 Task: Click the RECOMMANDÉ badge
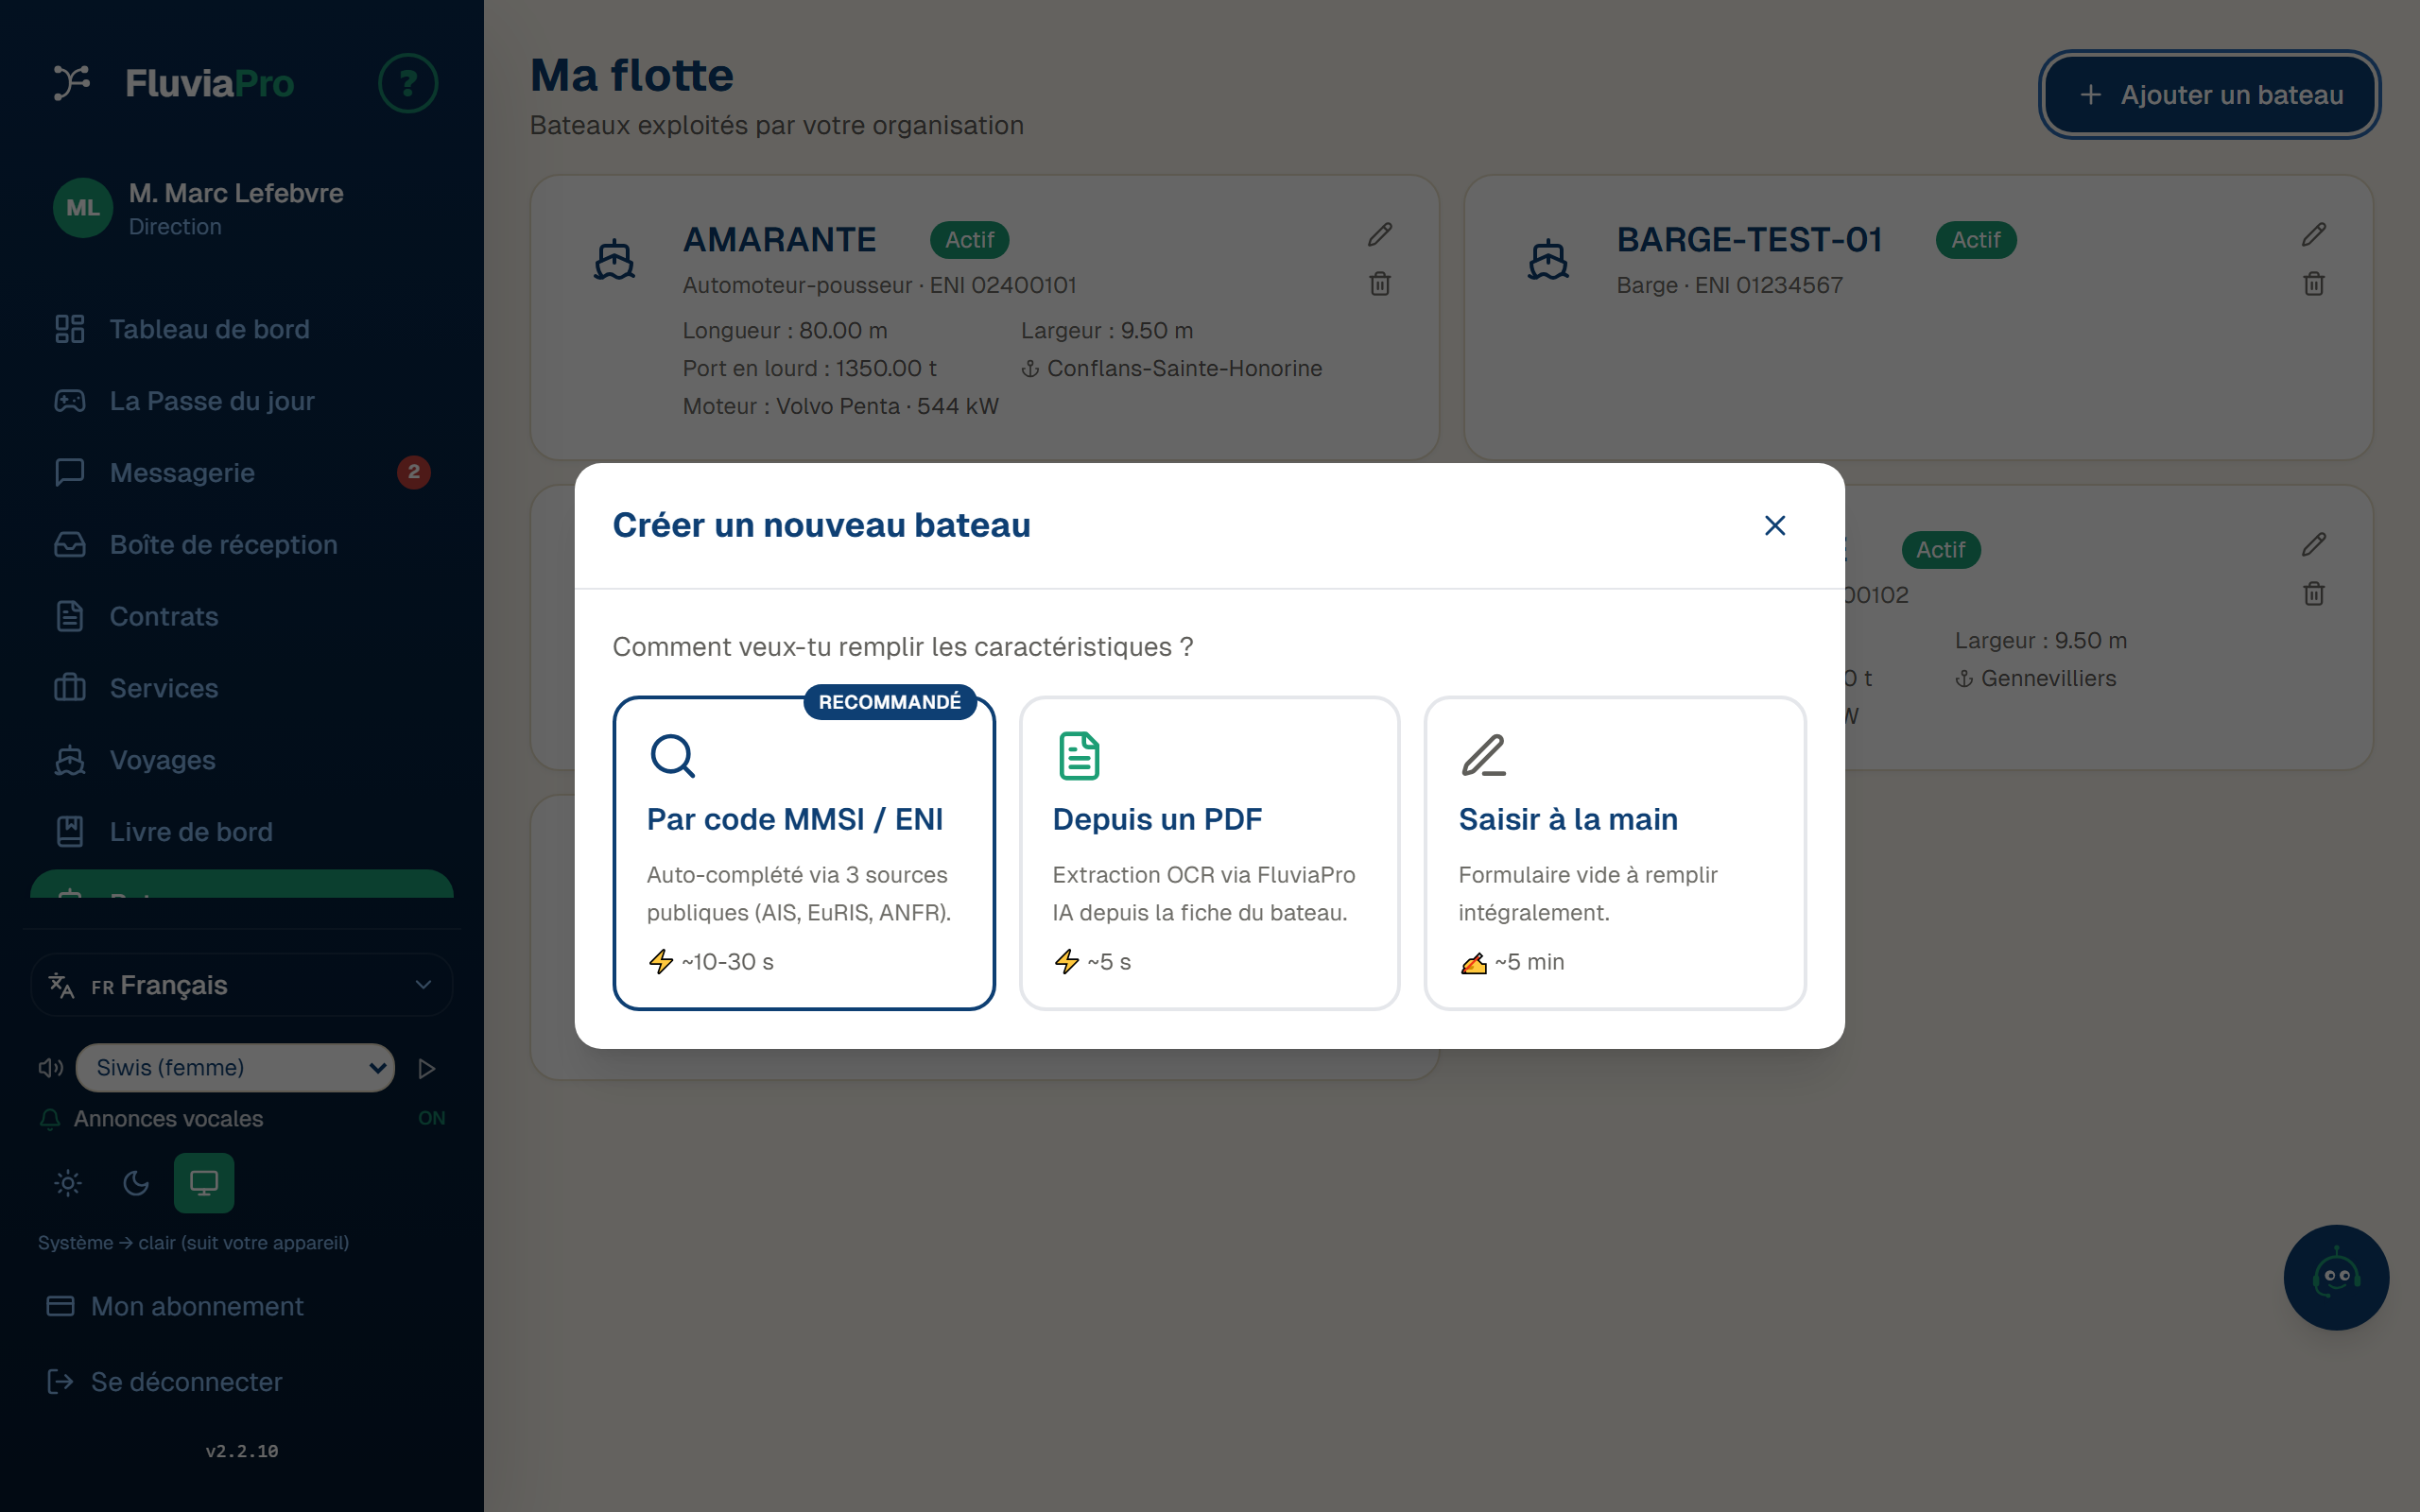(889, 702)
